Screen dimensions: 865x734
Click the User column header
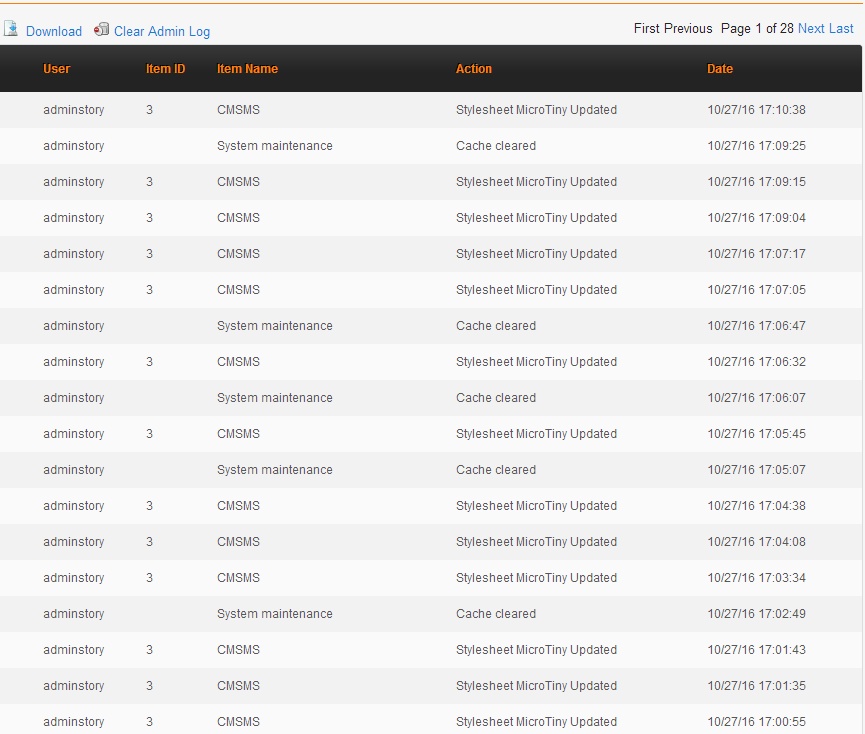click(57, 69)
